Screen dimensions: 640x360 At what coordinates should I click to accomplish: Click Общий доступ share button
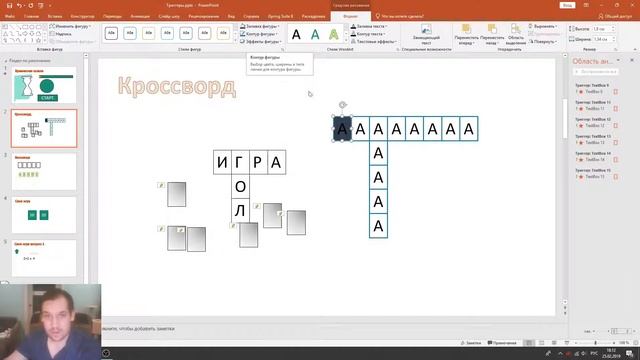pos(615,16)
